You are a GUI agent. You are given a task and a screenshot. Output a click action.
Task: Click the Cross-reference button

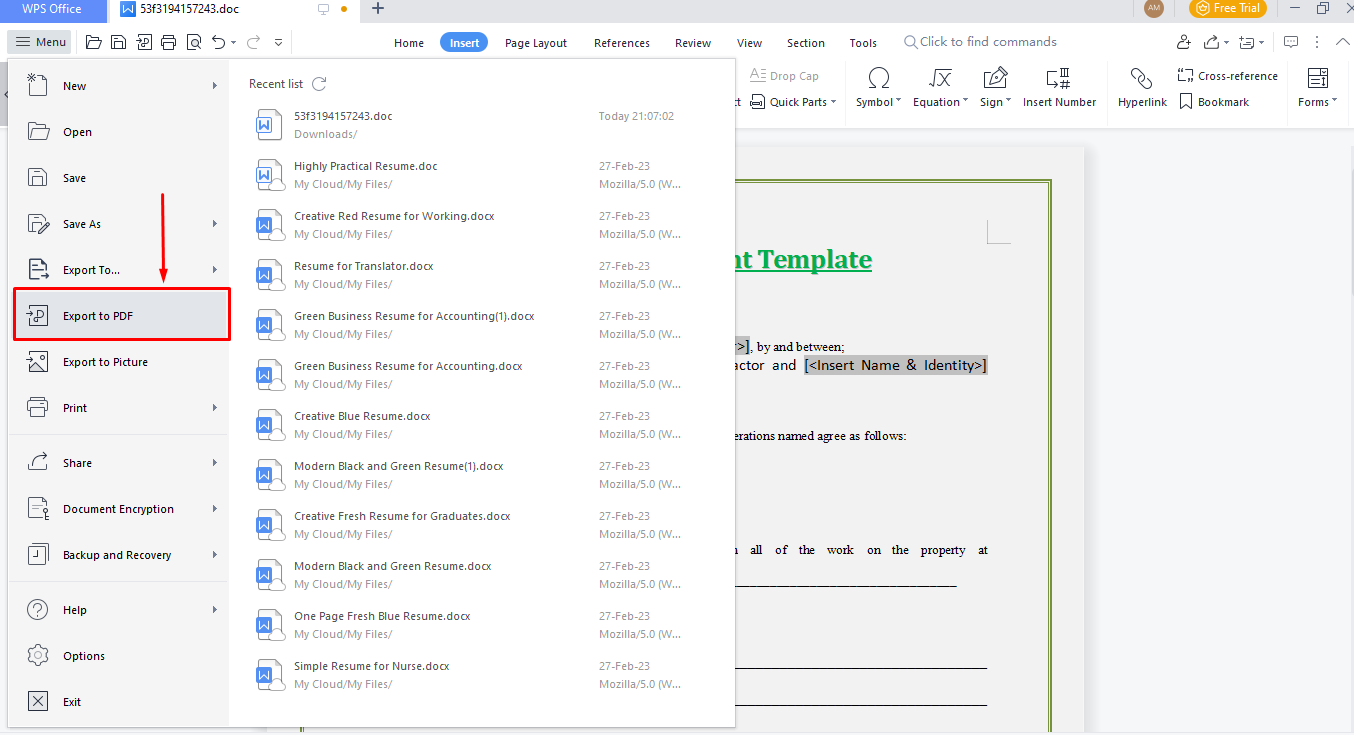pos(1227,76)
